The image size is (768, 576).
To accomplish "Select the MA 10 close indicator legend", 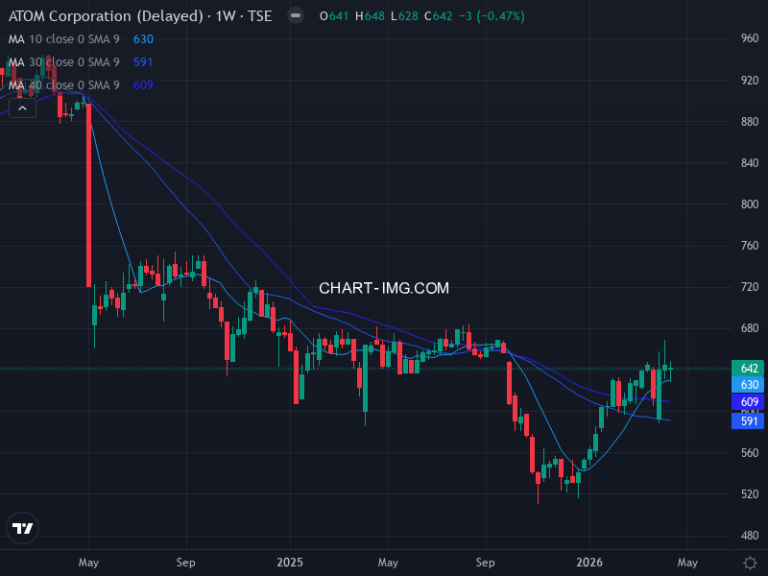I will pyautogui.click(x=64, y=39).
